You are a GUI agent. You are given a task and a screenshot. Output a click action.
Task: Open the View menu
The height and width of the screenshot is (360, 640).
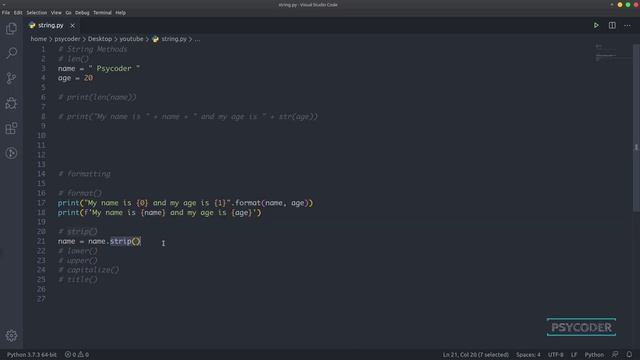tap(56, 13)
